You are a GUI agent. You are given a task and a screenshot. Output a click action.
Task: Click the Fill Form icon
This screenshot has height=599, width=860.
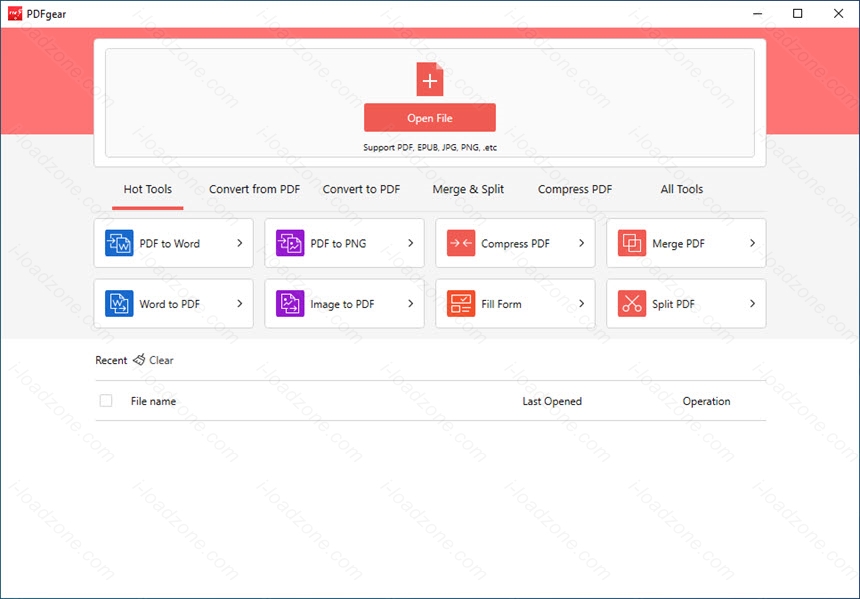click(x=461, y=303)
